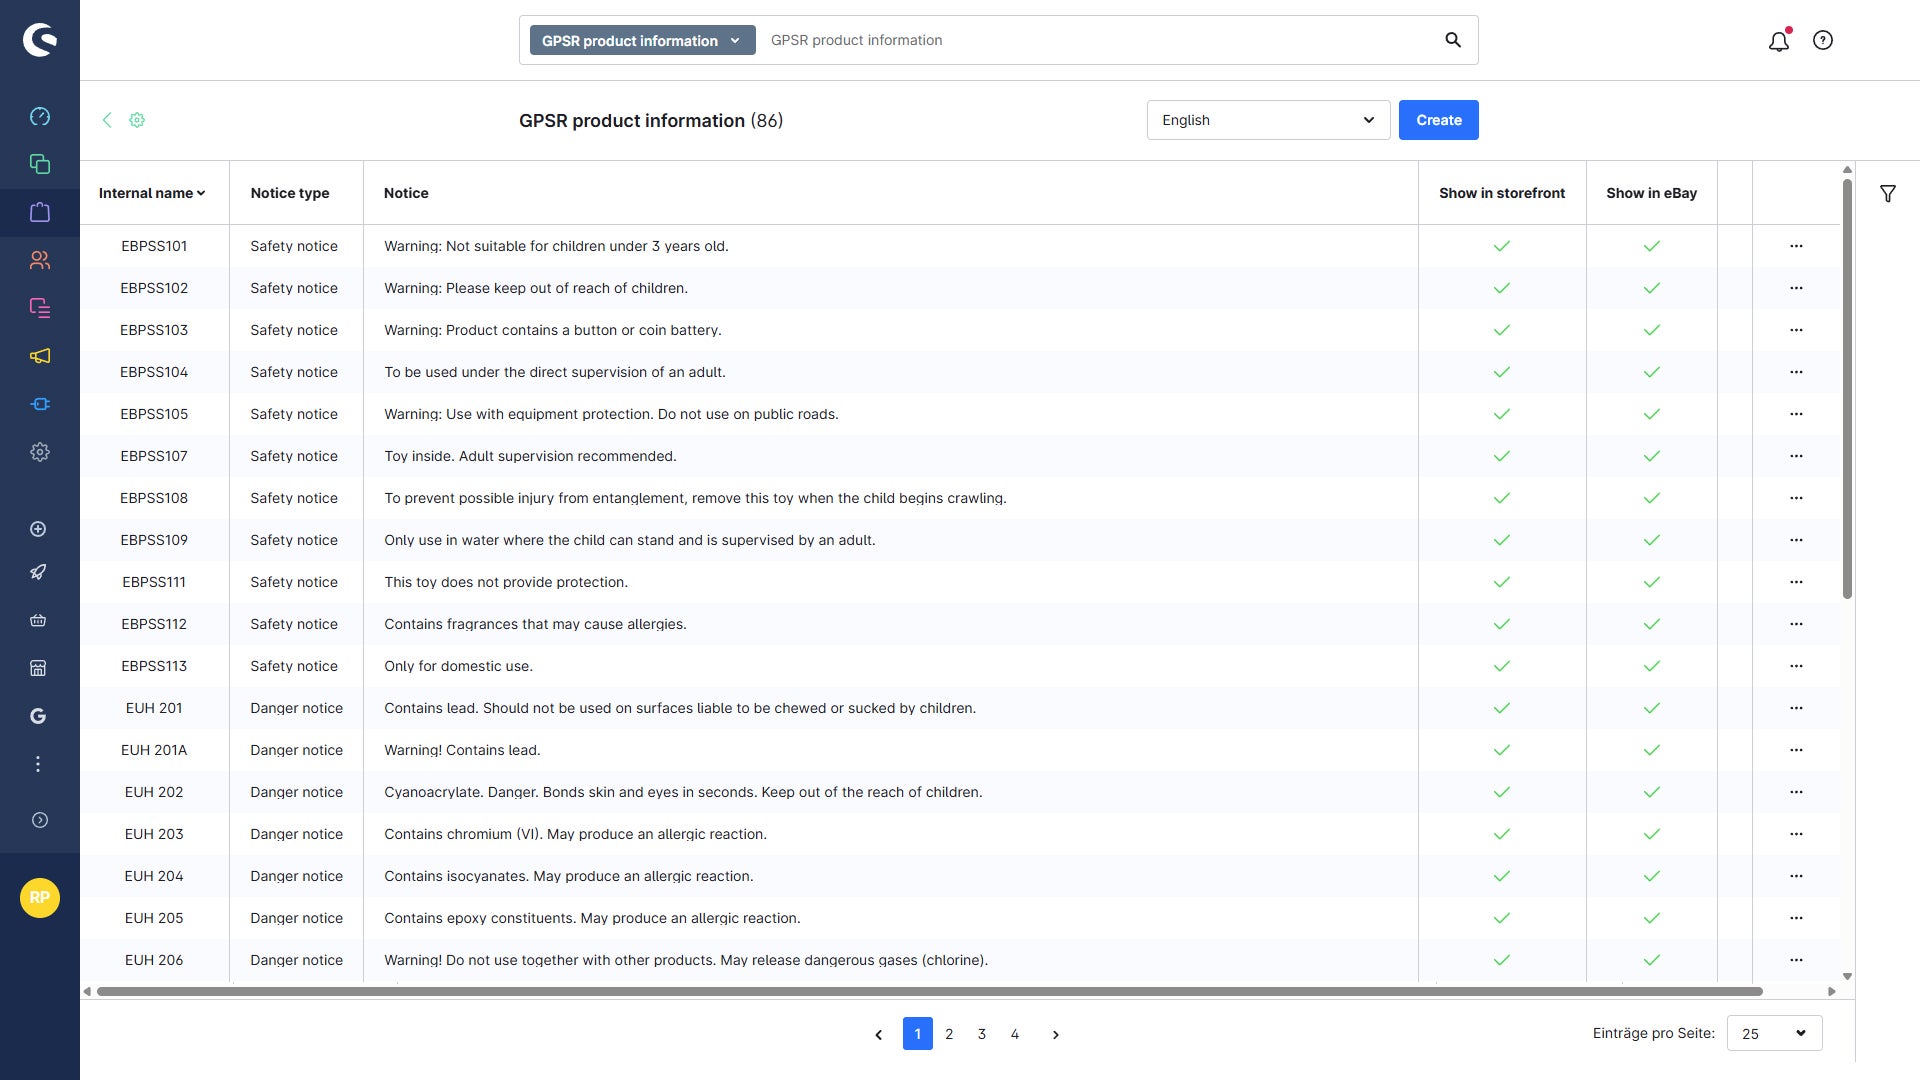Image resolution: width=1920 pixels, height=1080 pixels.
Task: Go to next page with right arrow
Action: tap(1056, 1035)
